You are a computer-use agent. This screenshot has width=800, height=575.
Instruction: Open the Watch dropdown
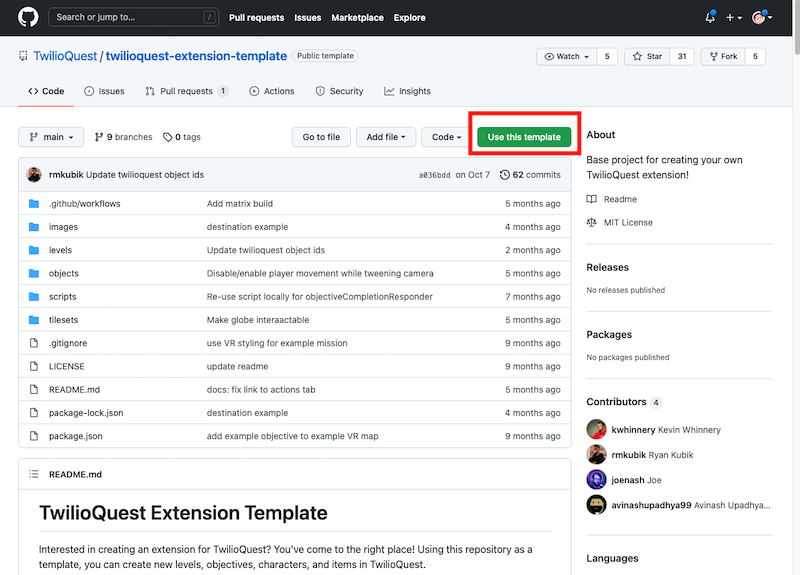click(567, 56)
